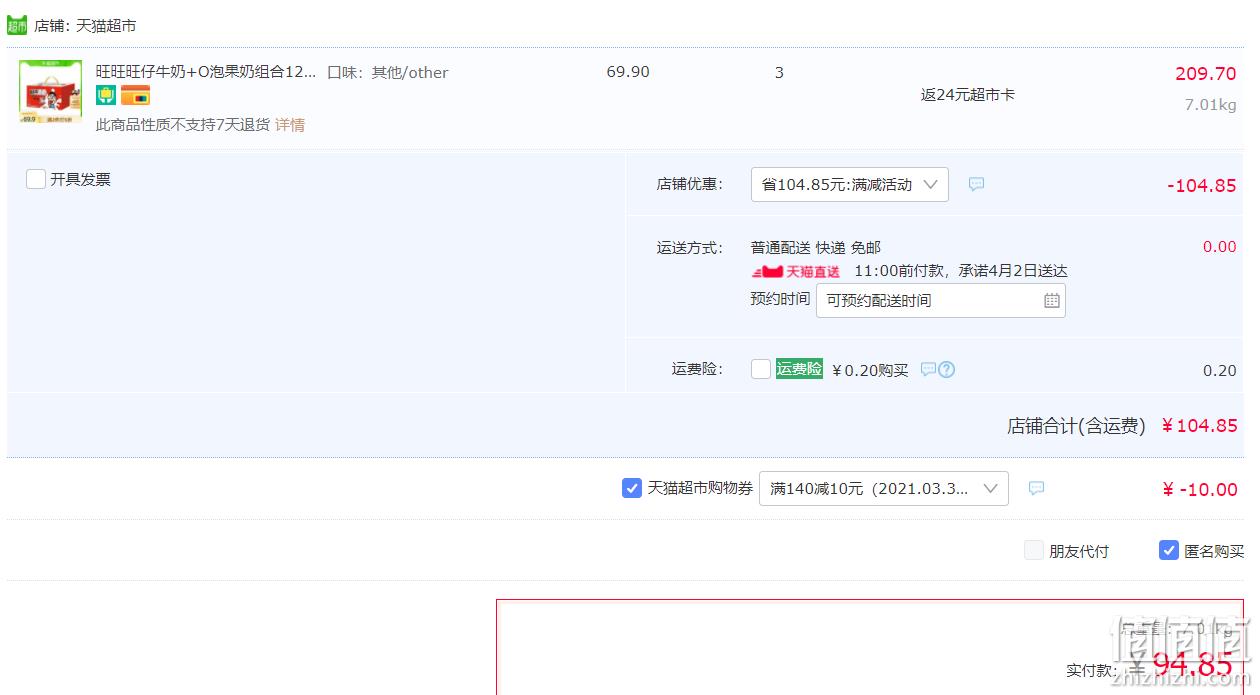1260x695 pixels.
Task: Check the 开具发票 invoice checkbox
Action: pyautogui.click(x=36, y=179)
